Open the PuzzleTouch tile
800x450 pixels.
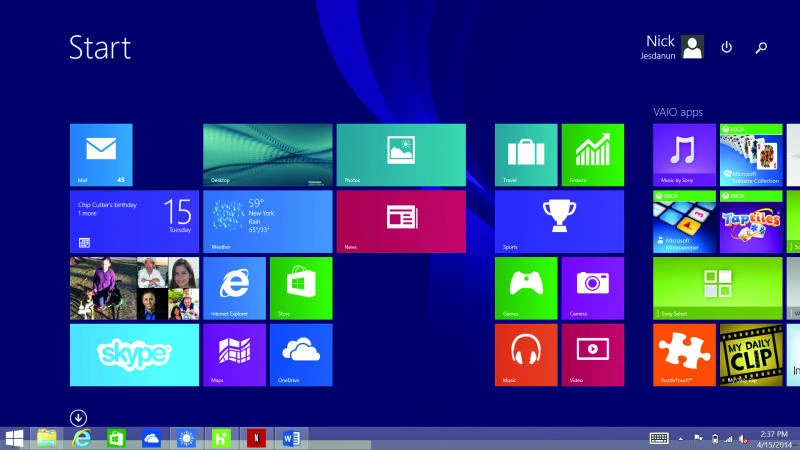pyautogui.click(x=684, y=355)
